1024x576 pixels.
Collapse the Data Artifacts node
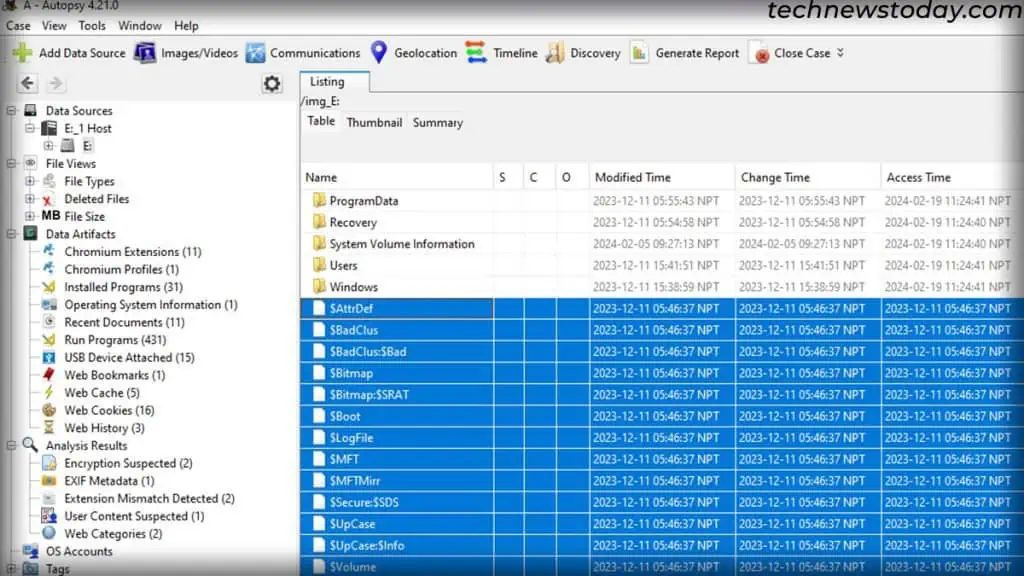(11, 234)
